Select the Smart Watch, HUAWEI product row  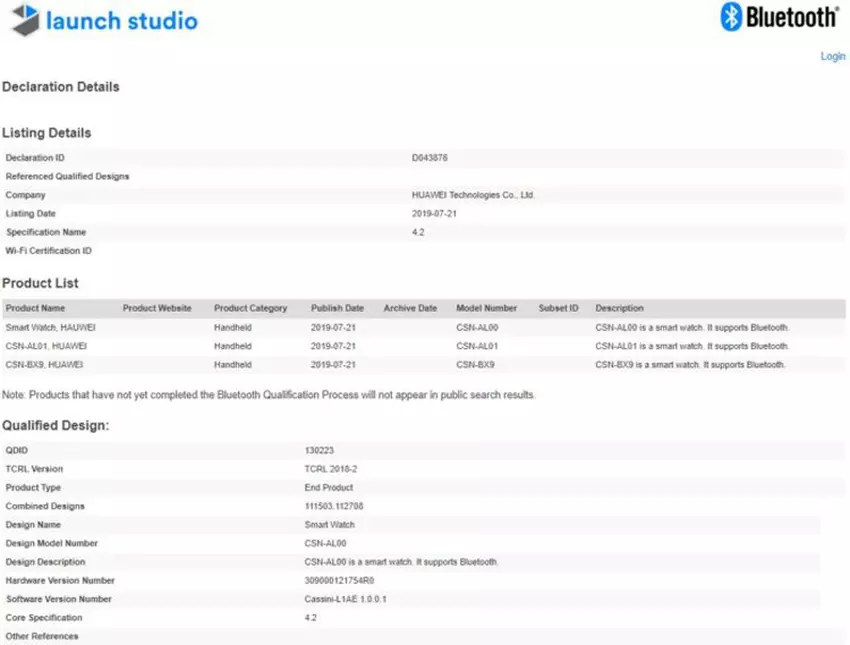[x=44, y=327]
